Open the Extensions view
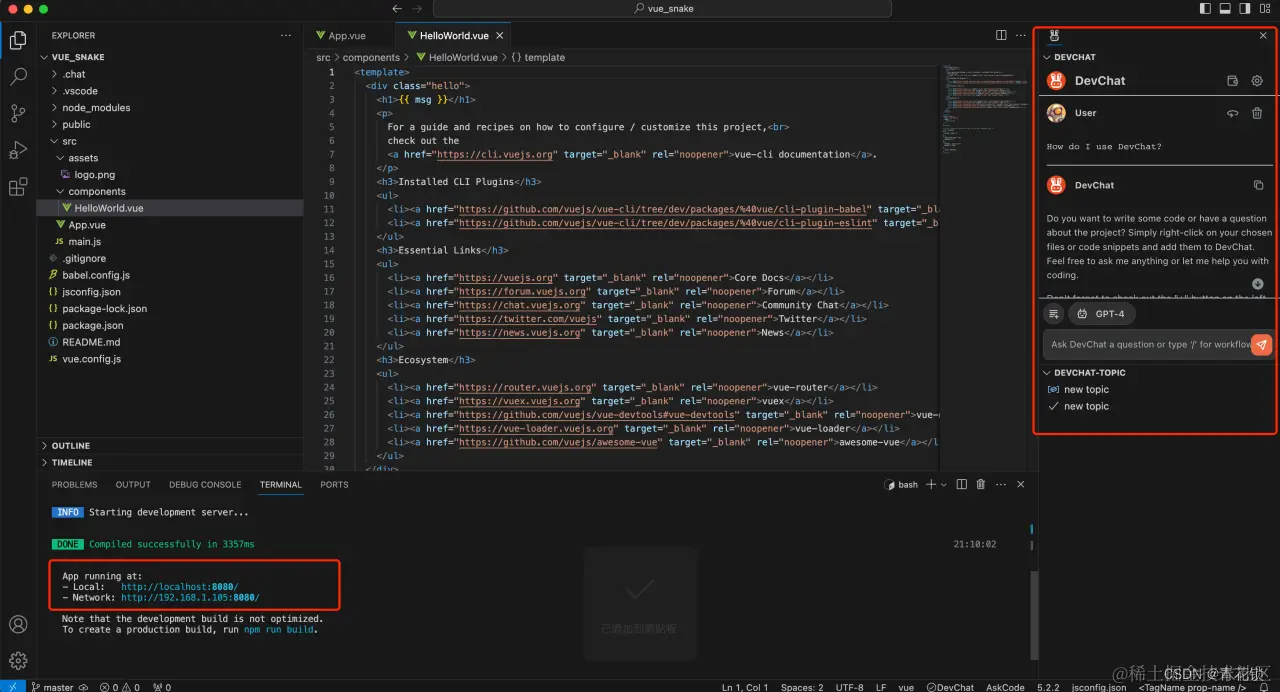The image size is (1280, 692). pos(18,187)
